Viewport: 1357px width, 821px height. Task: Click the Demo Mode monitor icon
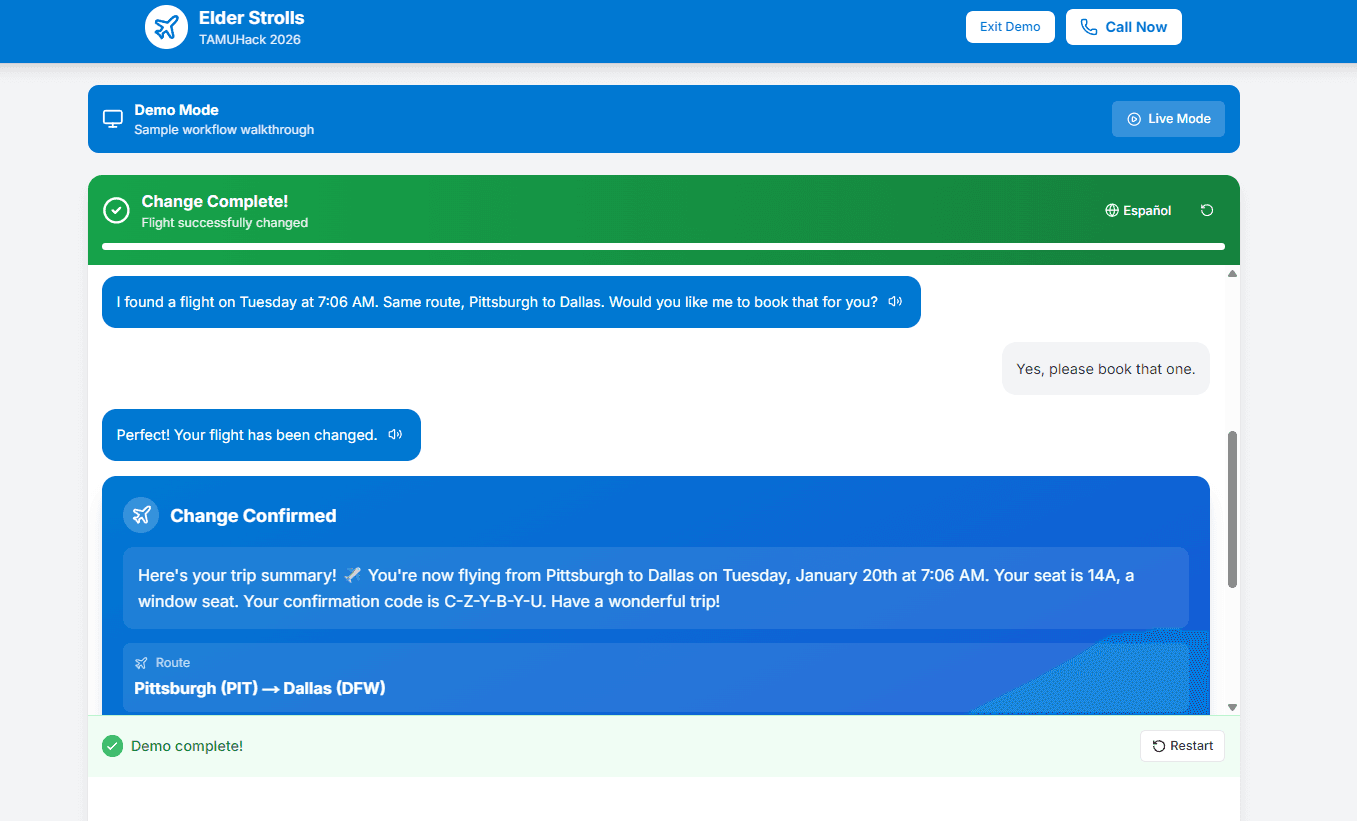pos(113,119)
